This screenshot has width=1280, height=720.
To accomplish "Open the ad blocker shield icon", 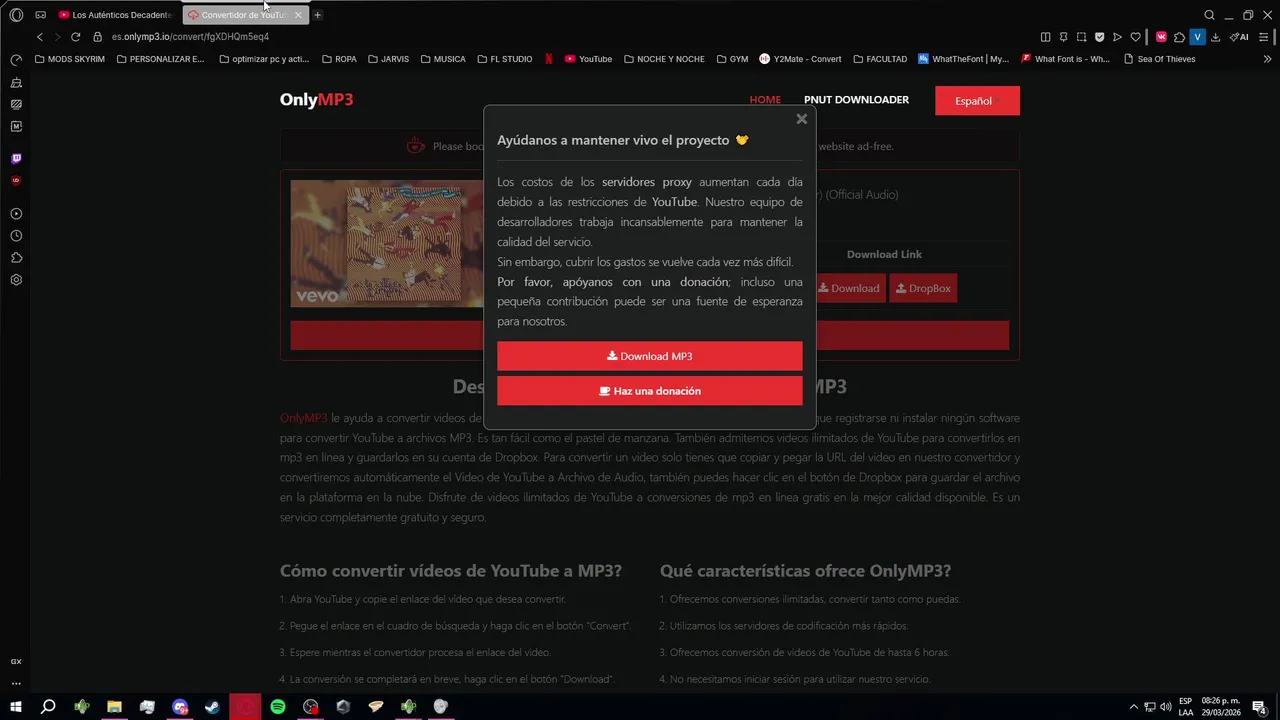I will [x=1099, y=37].
